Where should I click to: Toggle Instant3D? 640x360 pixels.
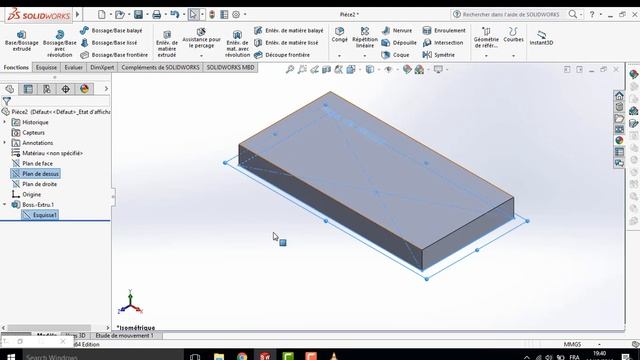click(x=541, y=38)
